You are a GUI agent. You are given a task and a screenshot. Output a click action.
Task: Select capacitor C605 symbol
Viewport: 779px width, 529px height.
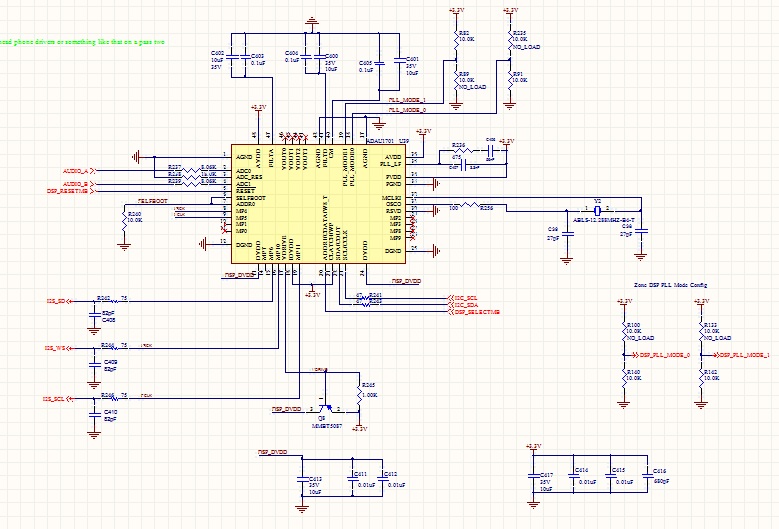pyautogui.click(x=379, y=63)
